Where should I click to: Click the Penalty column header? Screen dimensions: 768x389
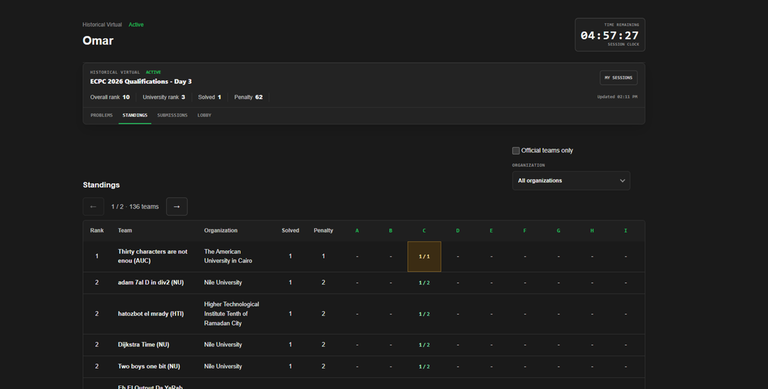tap(323, 230)
